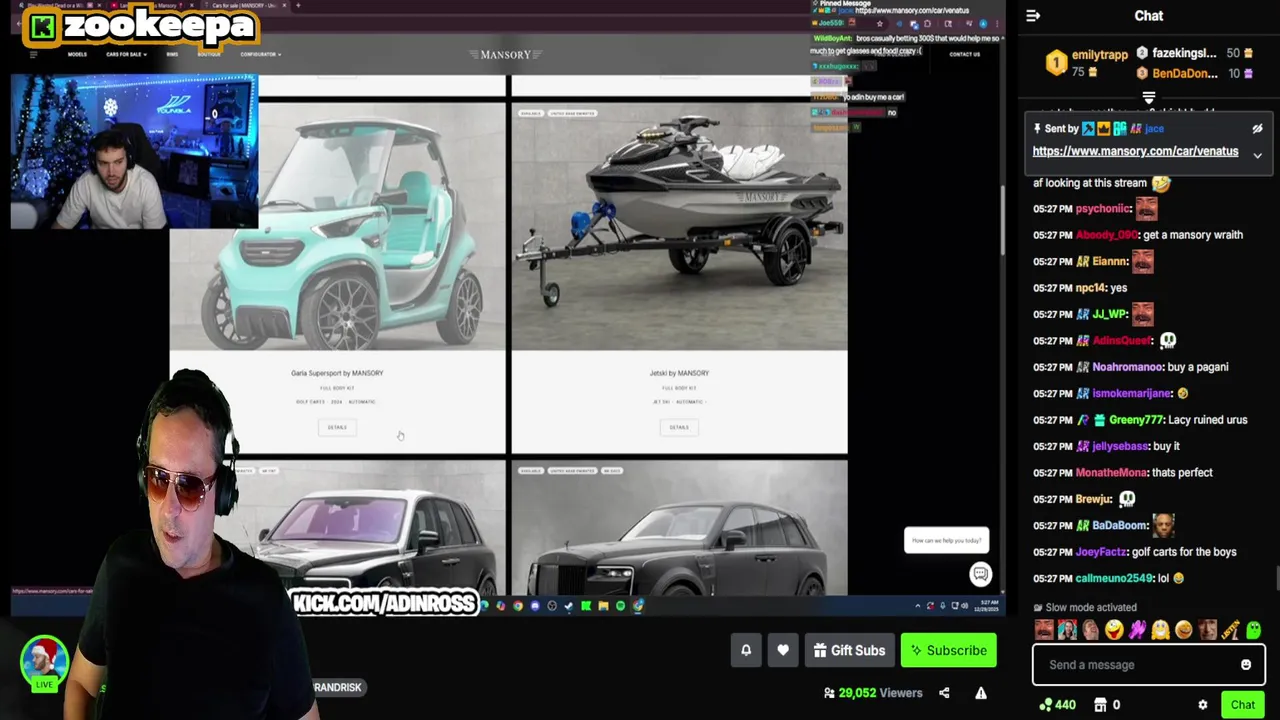Image resolution: width=1280 pixels, height=720 pixels.
Task: Expand the pinned message with the chevron
Action: click(x=1257, y=156)
